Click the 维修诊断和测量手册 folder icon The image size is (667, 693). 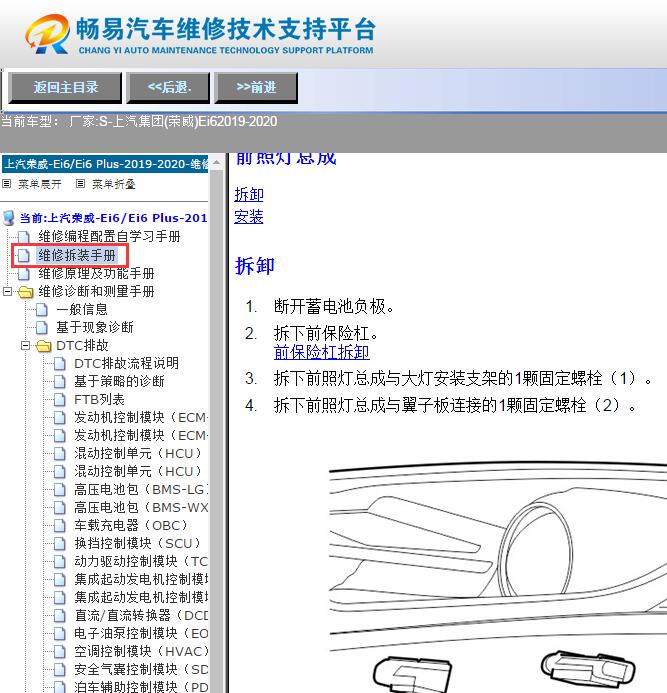click(x=26, y=292)
